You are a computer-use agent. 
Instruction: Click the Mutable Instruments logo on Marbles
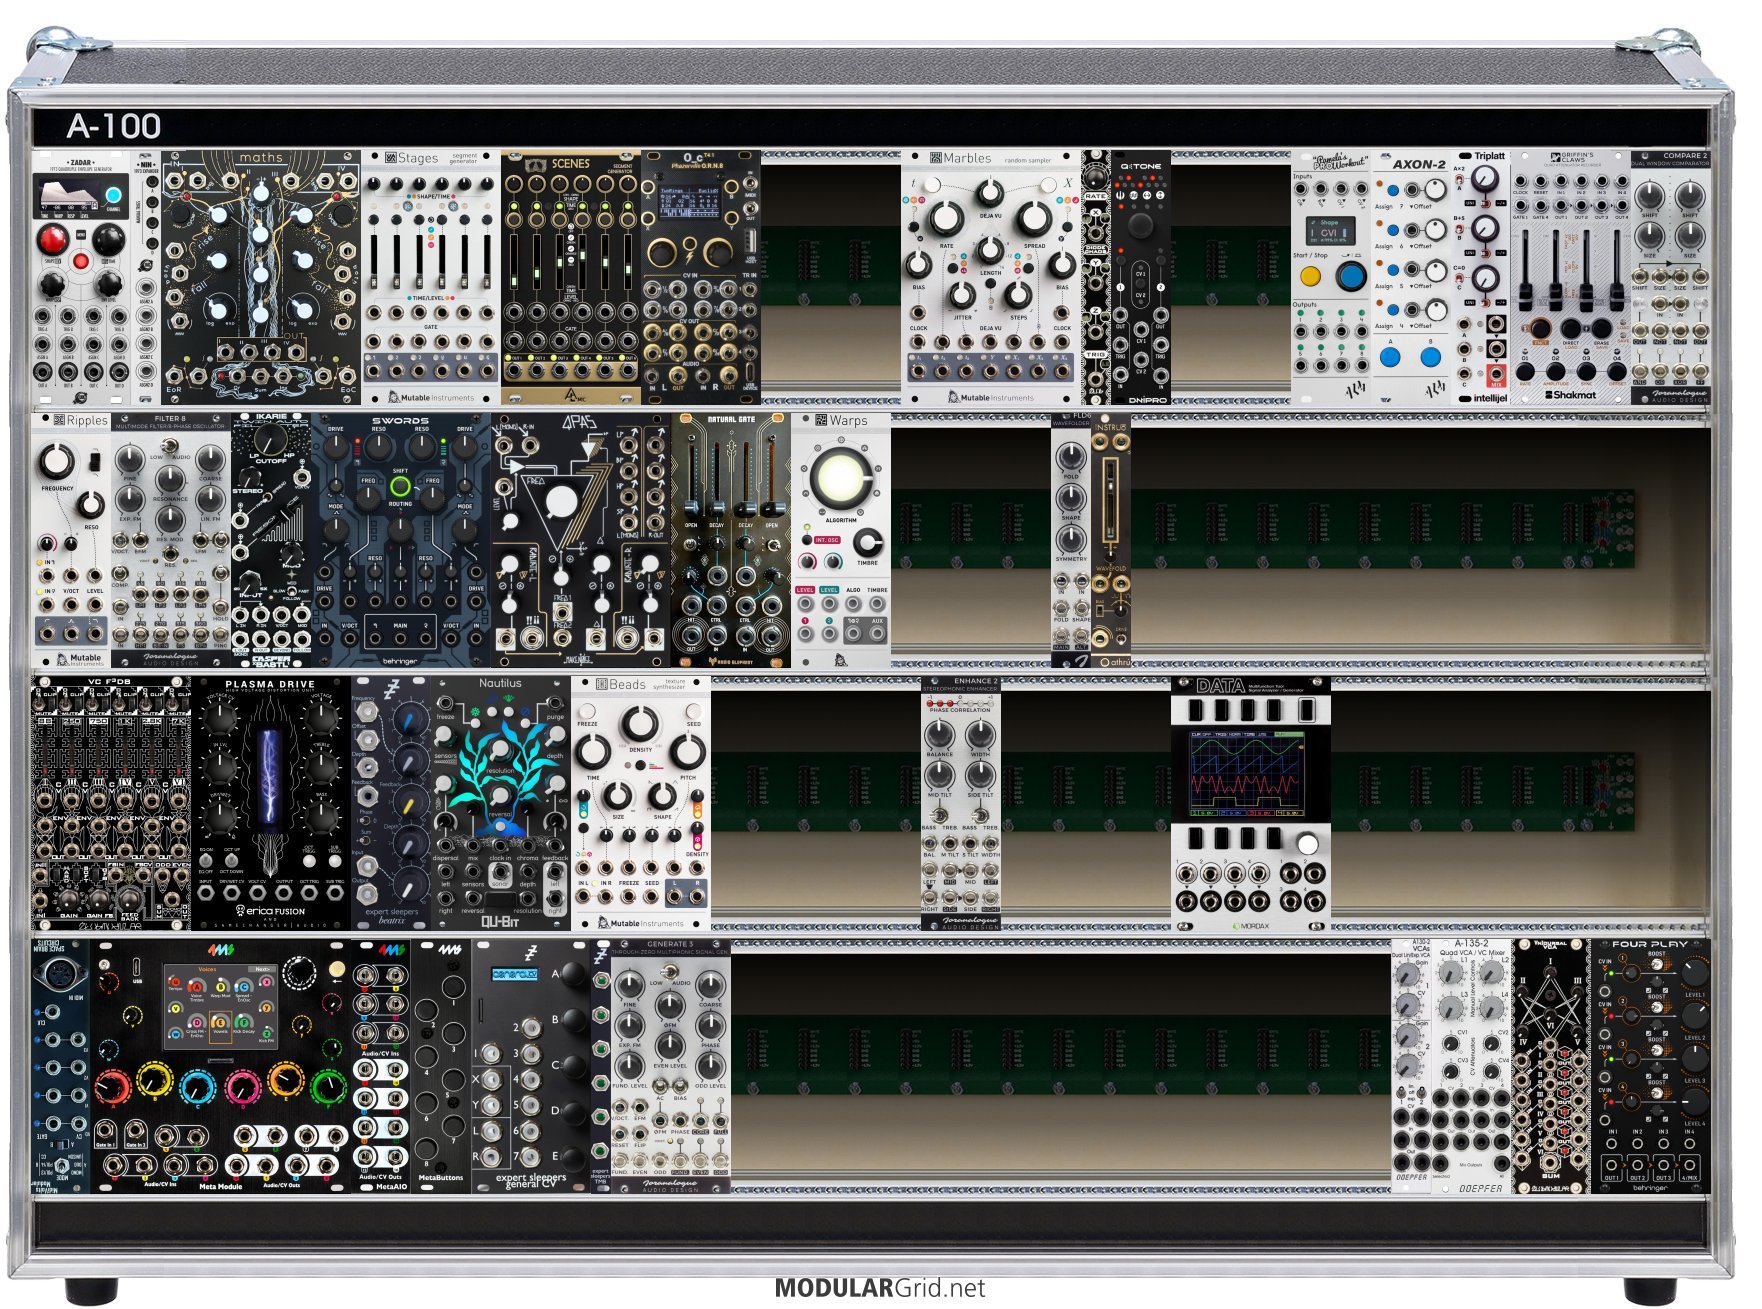point(991,397)
